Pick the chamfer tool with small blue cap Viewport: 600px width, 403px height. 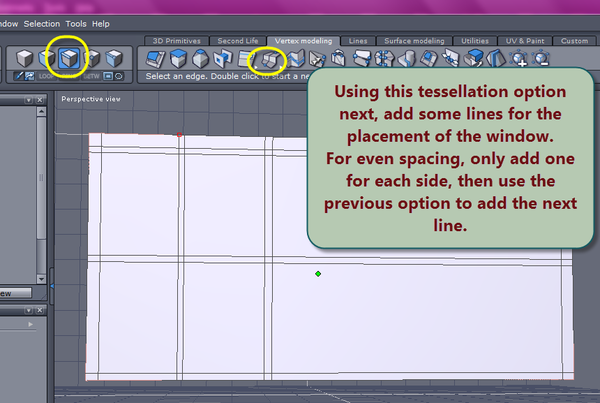(201, 59)
